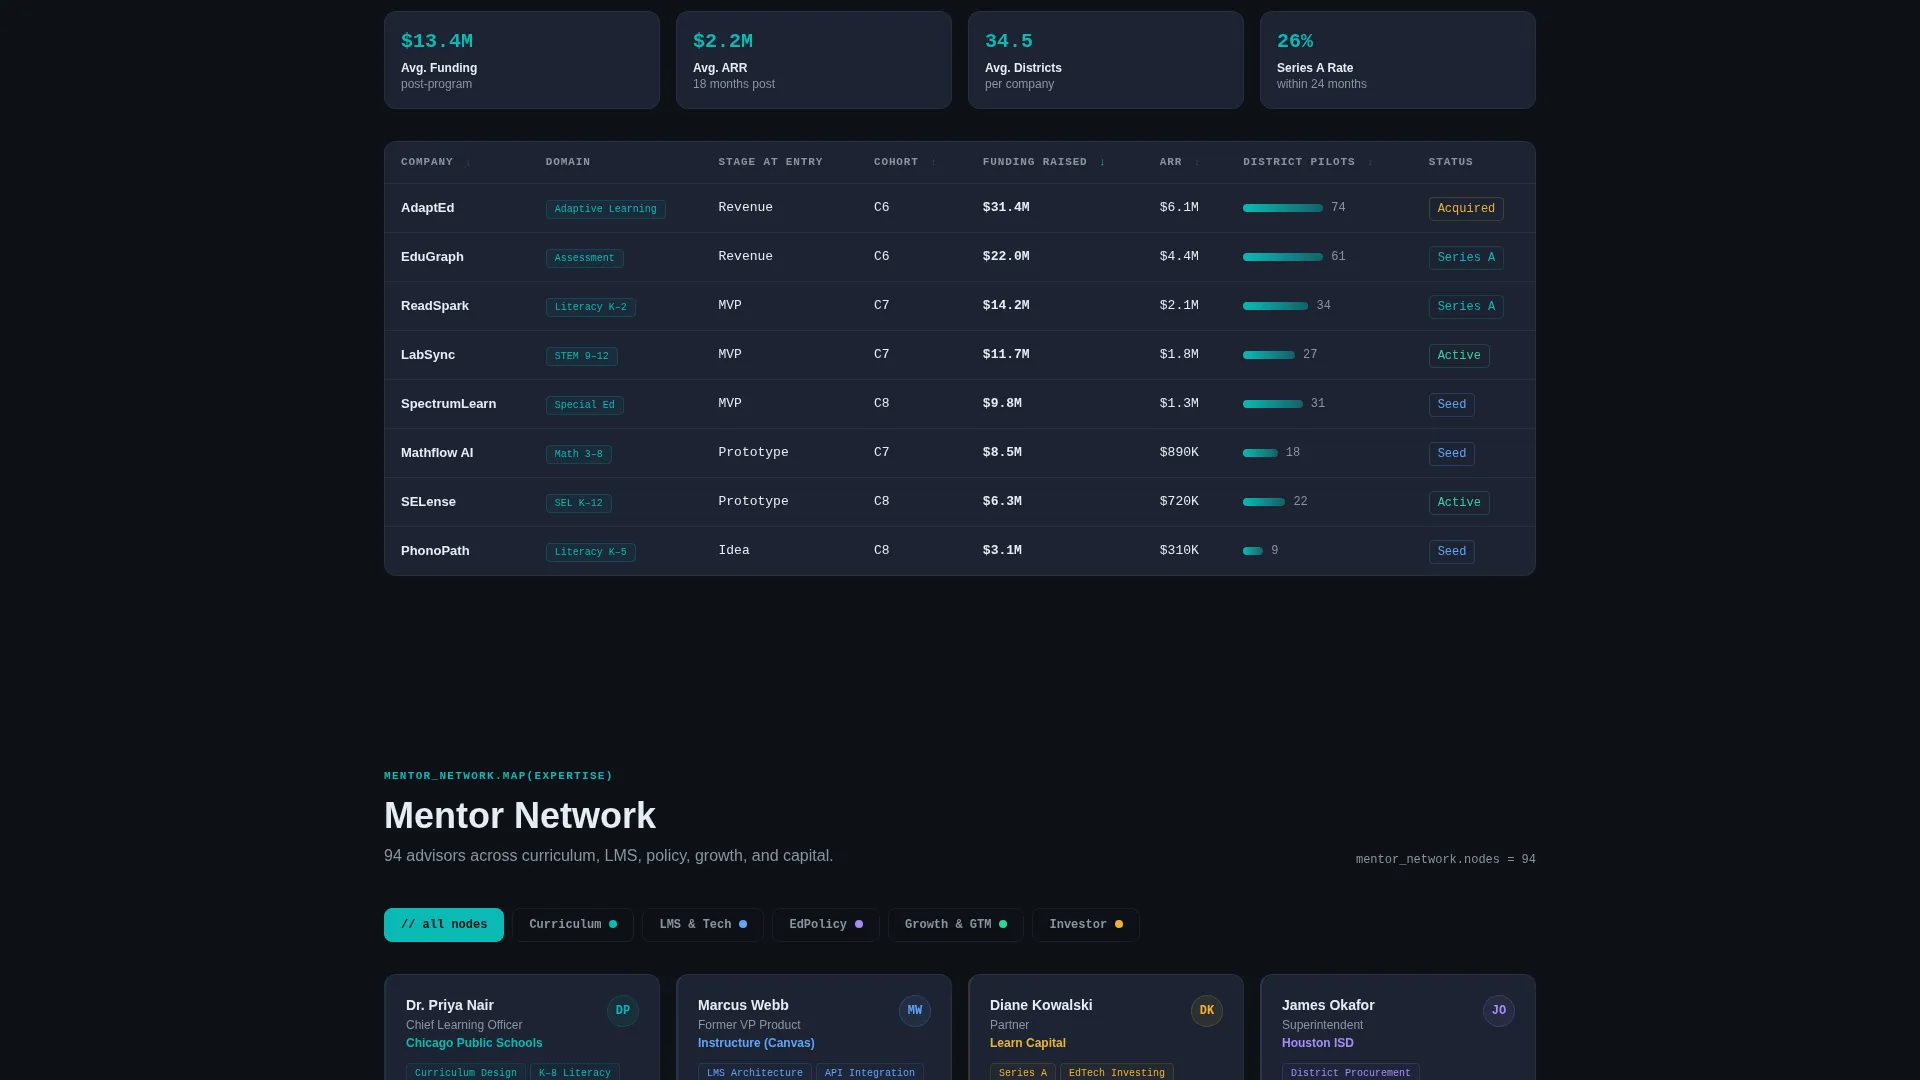1920x1080 pixels.
Task: Click the Curriculum Design expertise tag
Action: click(x=466, y=1072)
